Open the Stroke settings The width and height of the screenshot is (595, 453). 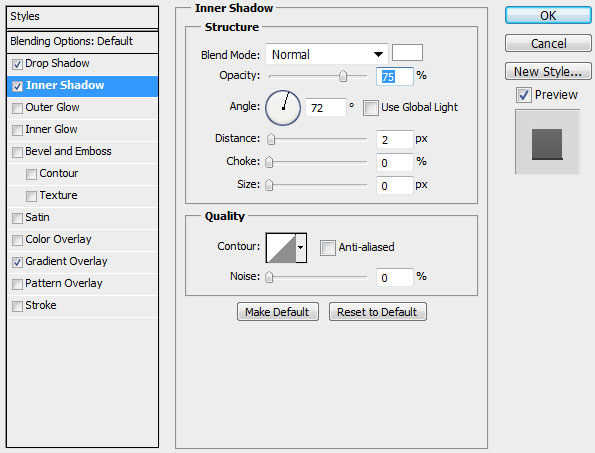tap(41, 305)
